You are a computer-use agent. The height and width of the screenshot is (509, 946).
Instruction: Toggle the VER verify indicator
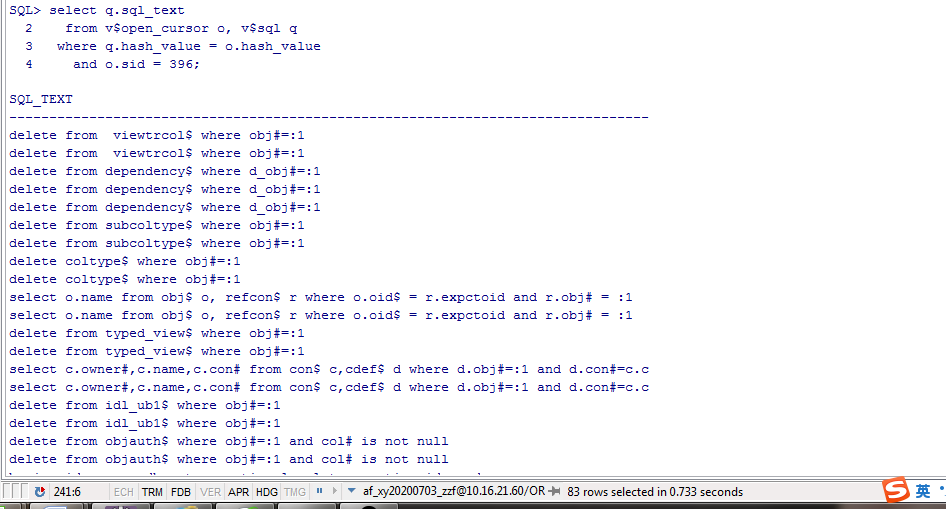pos(210,492)
